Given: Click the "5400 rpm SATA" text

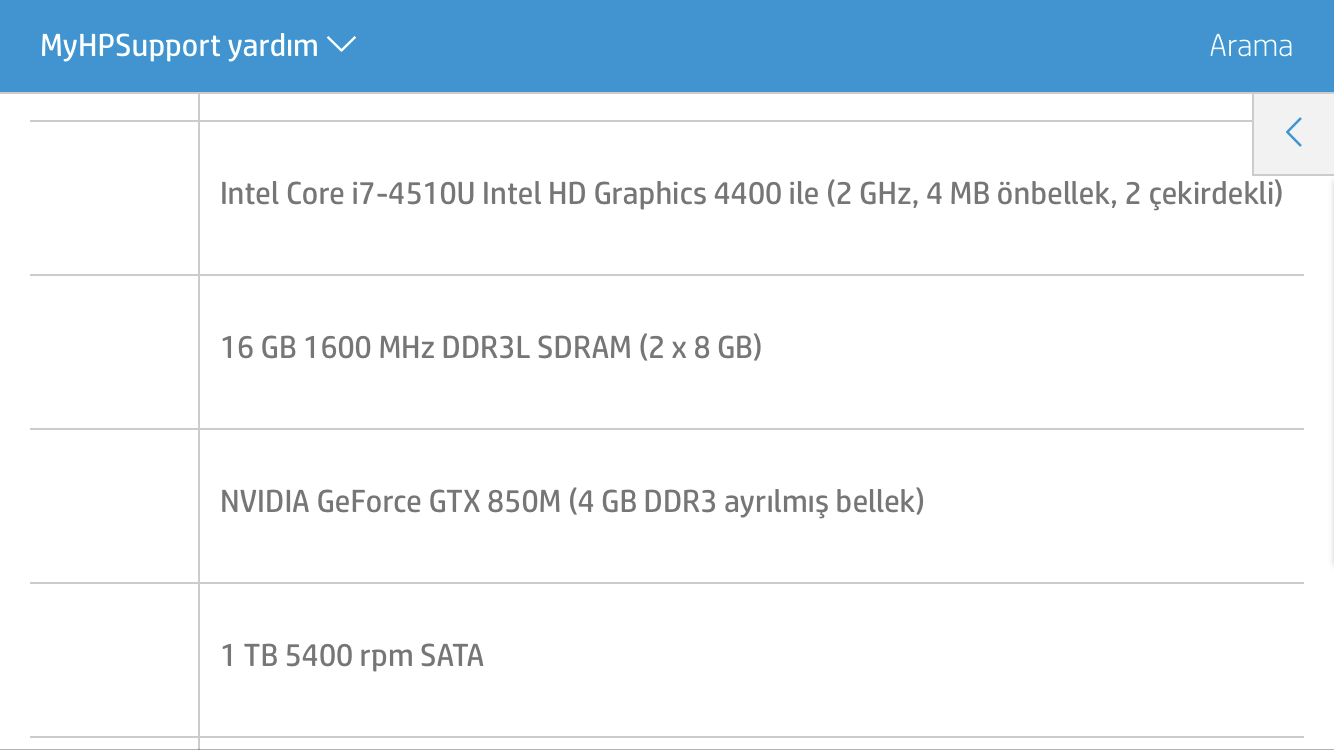Looking at the screenshot, I should 384,656.
